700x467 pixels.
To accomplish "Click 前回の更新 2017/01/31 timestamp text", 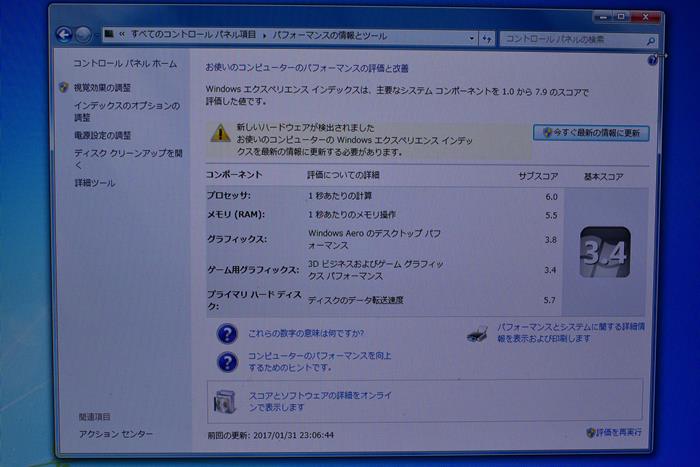I will pyautogui.click(x=271, y=435).
